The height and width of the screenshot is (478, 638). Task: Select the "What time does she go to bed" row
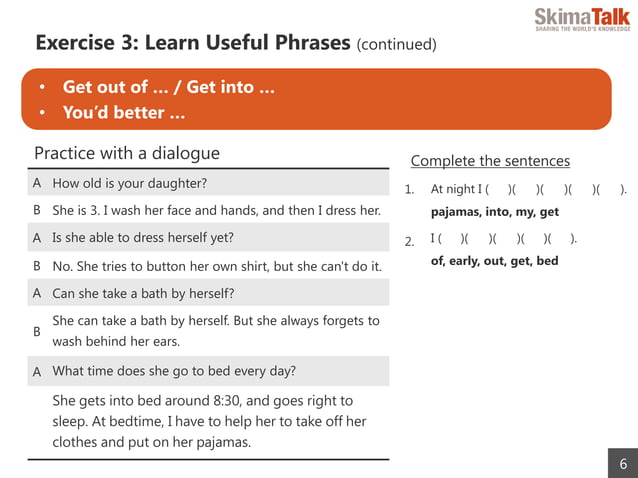click(174, 371)
